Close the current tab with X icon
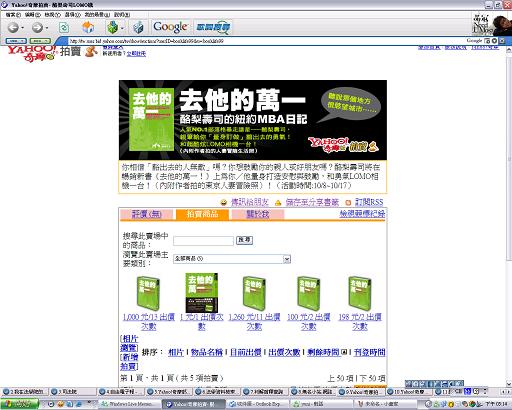The image size is (512, 410). tap(502, 41)
